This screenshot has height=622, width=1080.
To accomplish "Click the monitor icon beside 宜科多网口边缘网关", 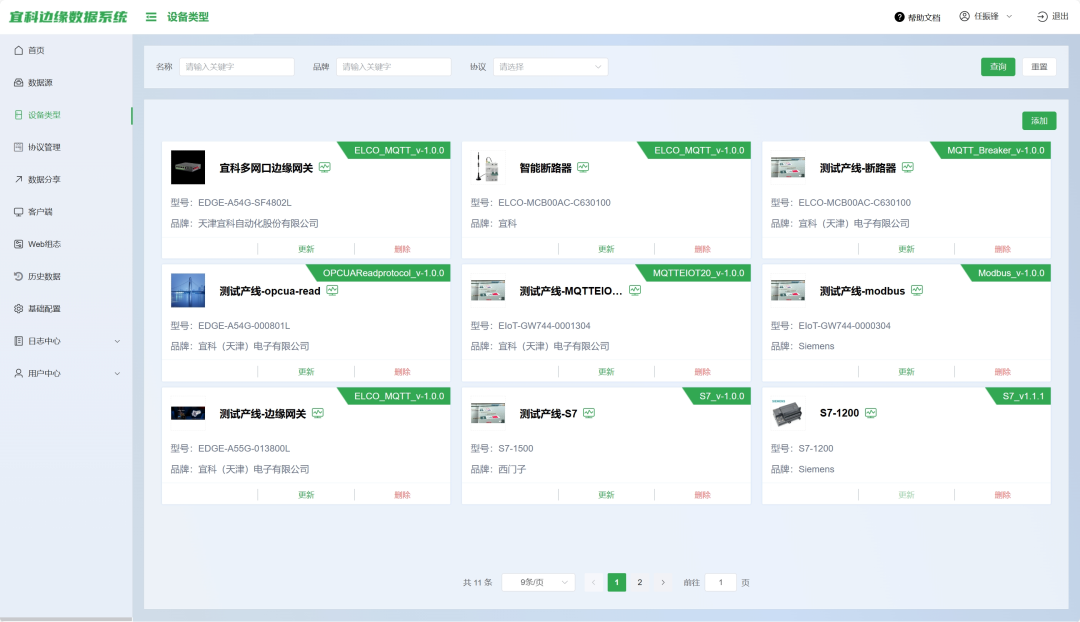I will 325,168.
